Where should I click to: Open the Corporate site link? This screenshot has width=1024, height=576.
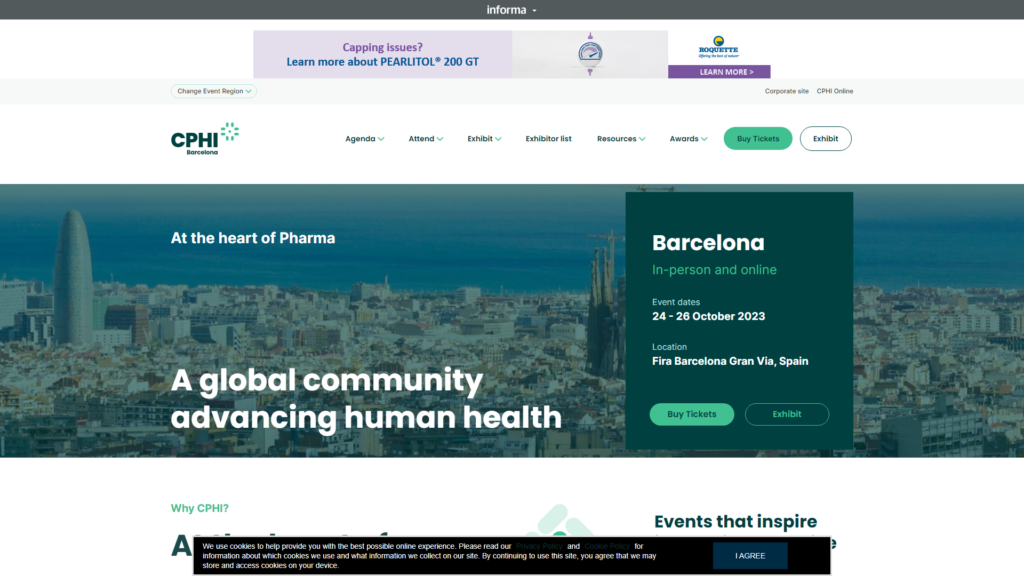[786, 91]
